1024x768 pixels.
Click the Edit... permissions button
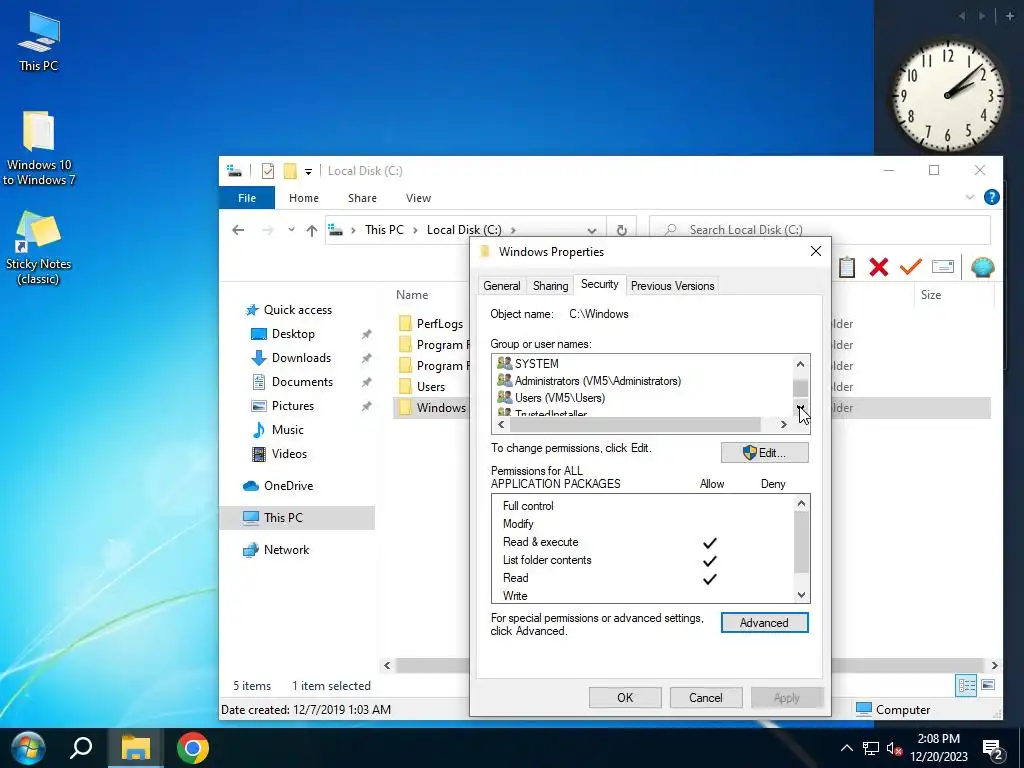tap(765, 453)
